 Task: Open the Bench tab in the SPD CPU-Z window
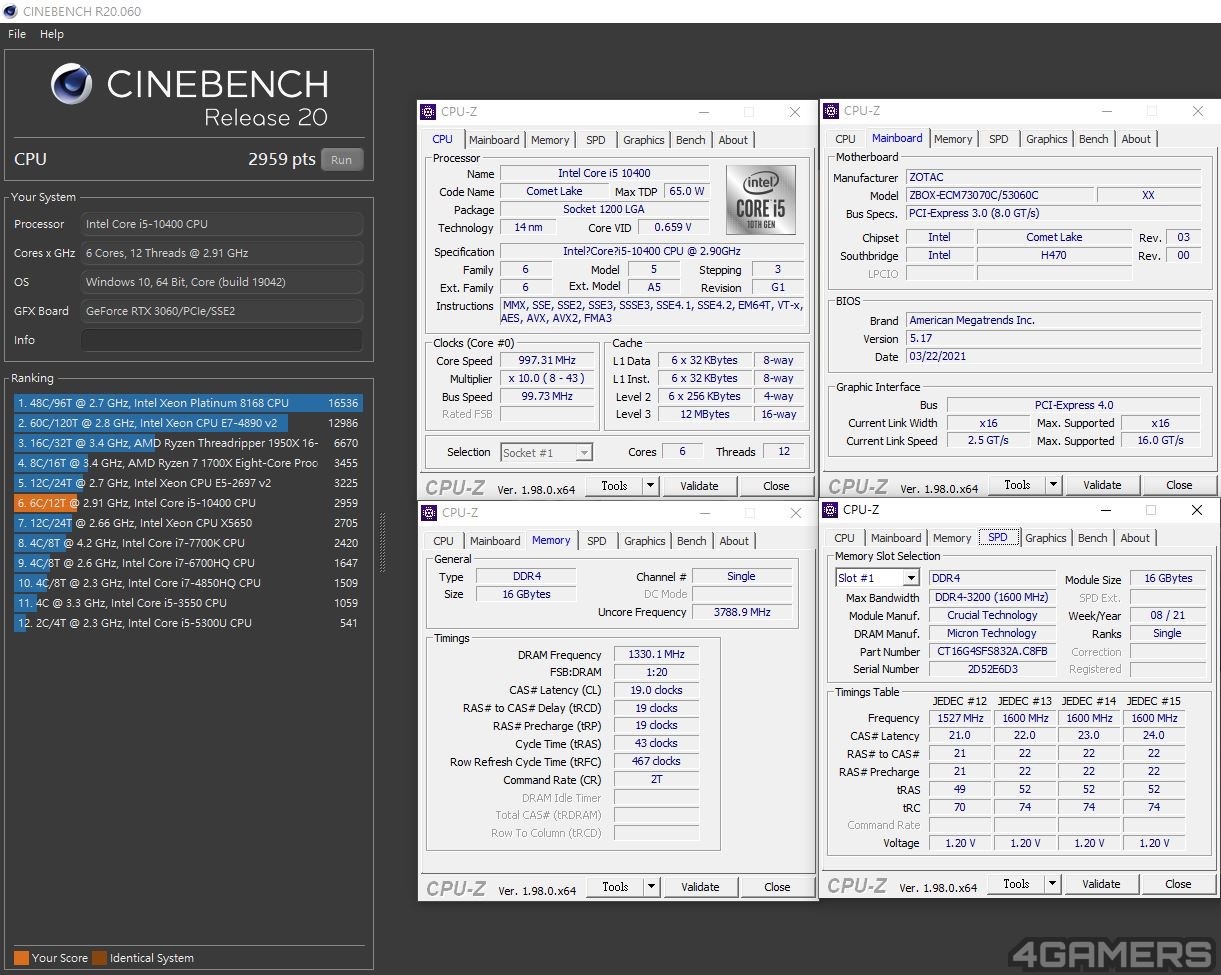(x=1093, y=538)
